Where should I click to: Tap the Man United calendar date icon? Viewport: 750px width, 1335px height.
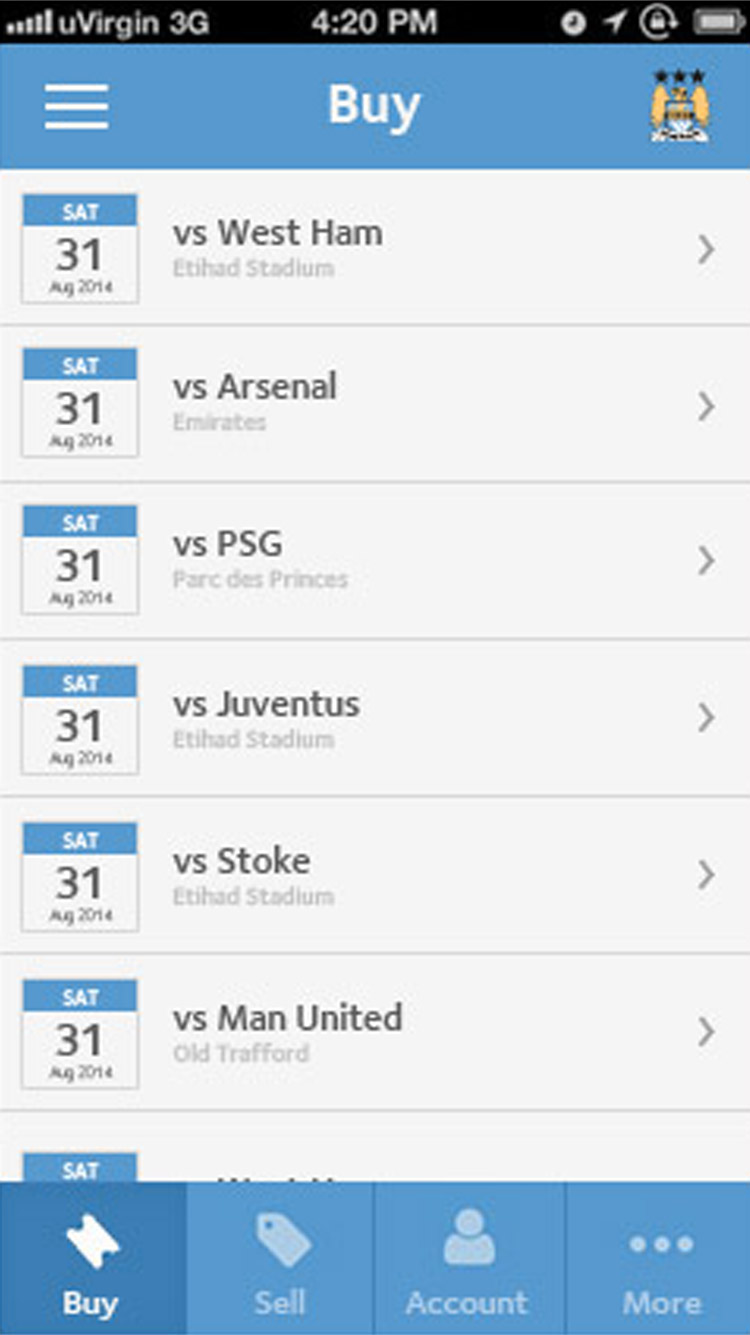(x=80, y=1034)
